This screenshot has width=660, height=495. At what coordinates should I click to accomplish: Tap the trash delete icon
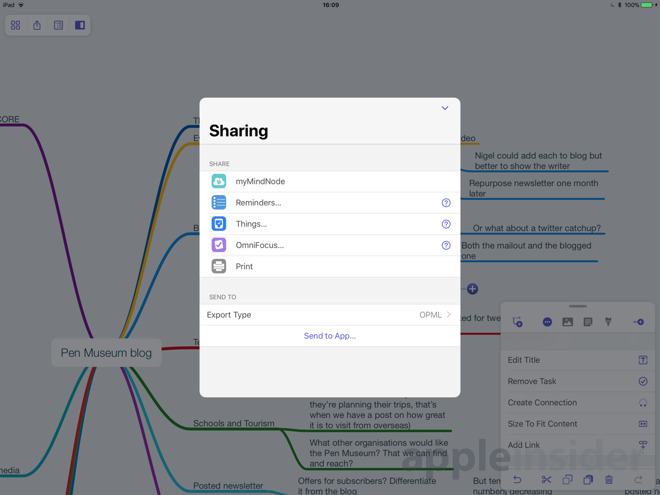pyautogui.click(x=609, y=479)
